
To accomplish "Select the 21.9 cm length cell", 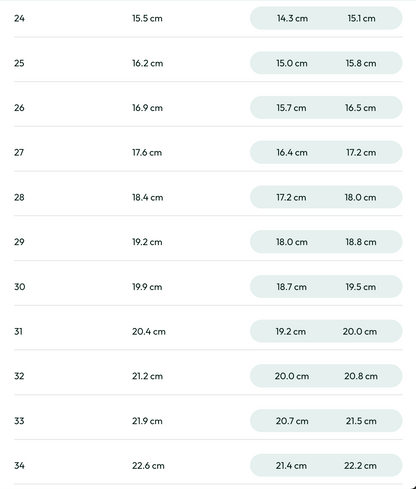I will 147,421.
